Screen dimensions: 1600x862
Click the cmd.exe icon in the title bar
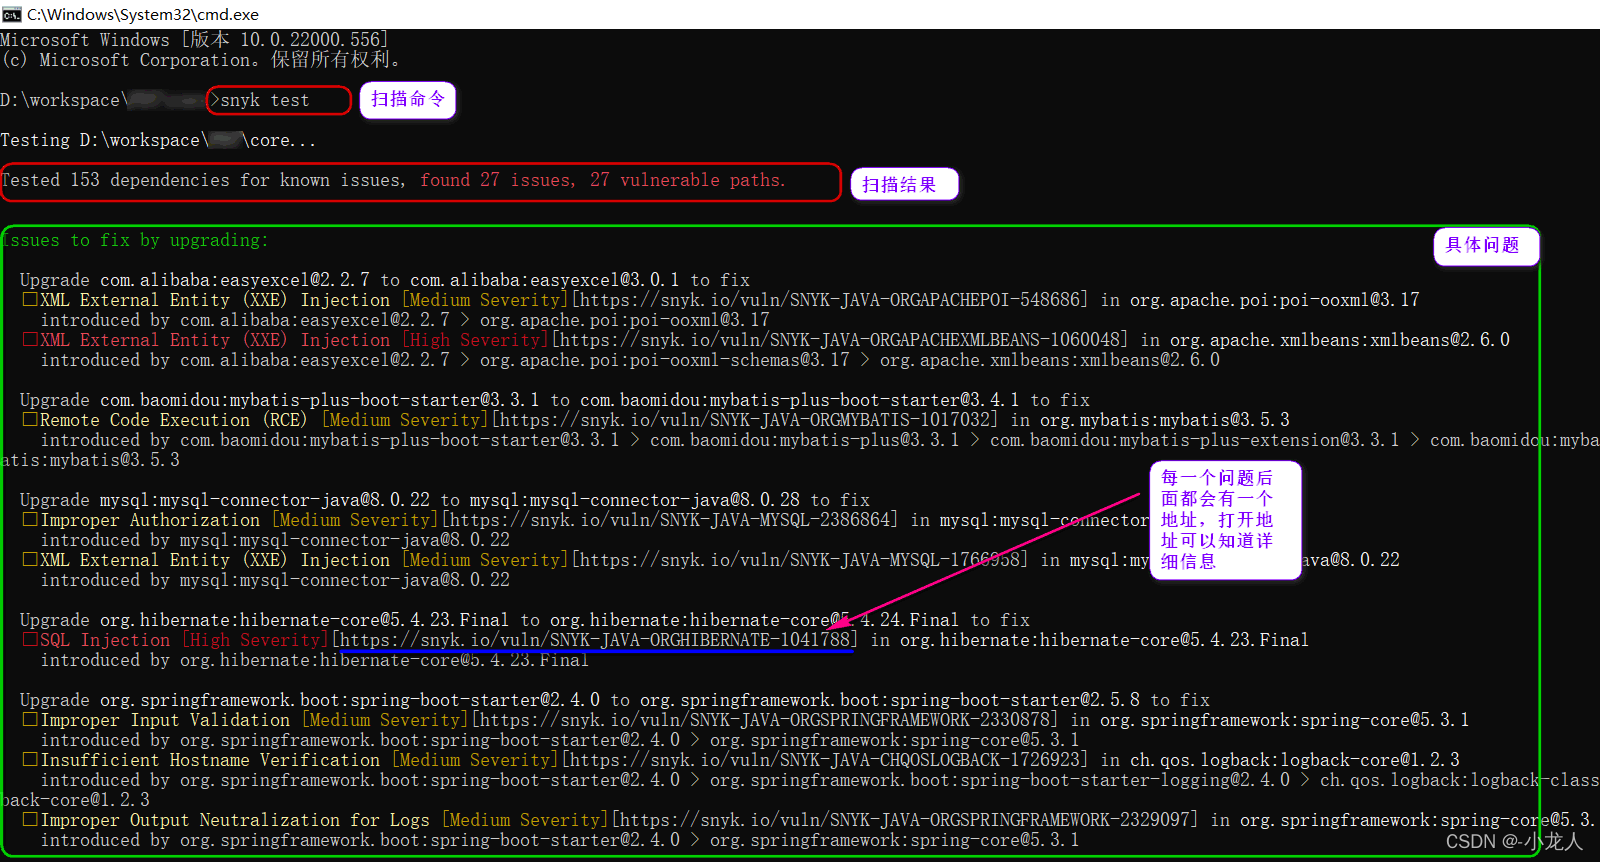point(12,14)
